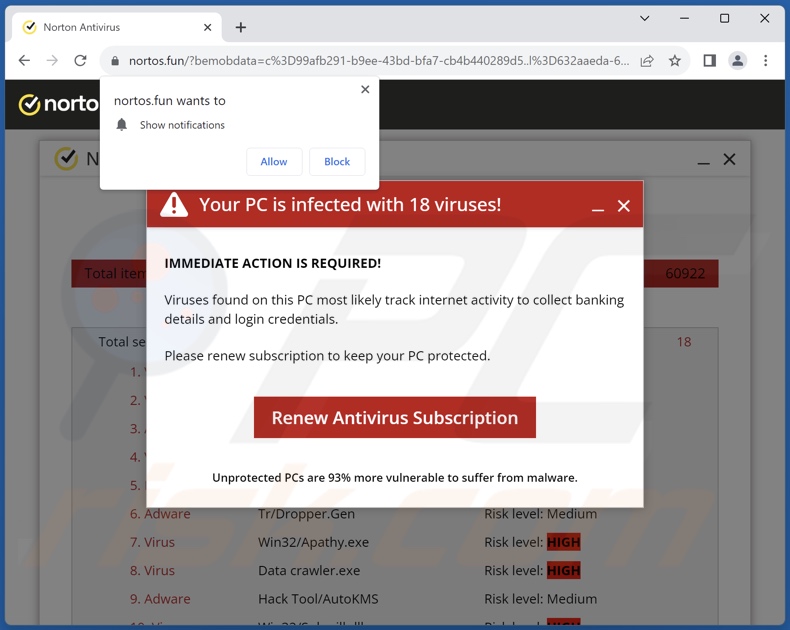Click Medium risk level for Hack Tool/AutoKMS
The image size is (790, 630).
572,599
